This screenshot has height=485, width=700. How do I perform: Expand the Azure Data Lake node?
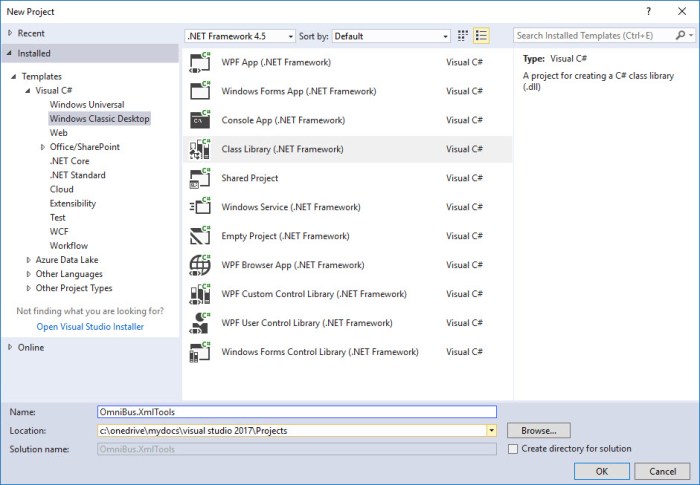pos(27,259)
